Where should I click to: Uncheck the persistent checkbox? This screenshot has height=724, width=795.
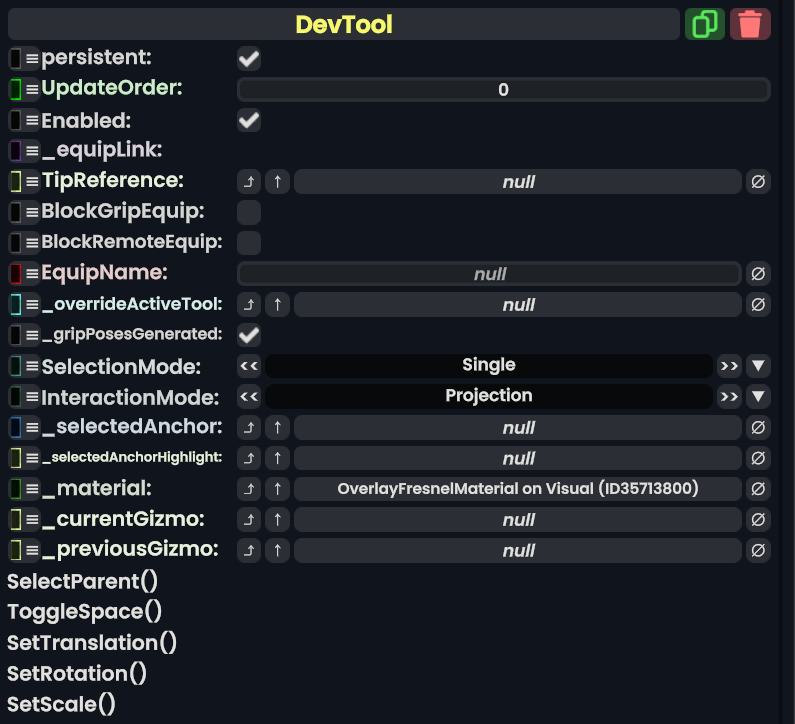(x=249, y=59)
